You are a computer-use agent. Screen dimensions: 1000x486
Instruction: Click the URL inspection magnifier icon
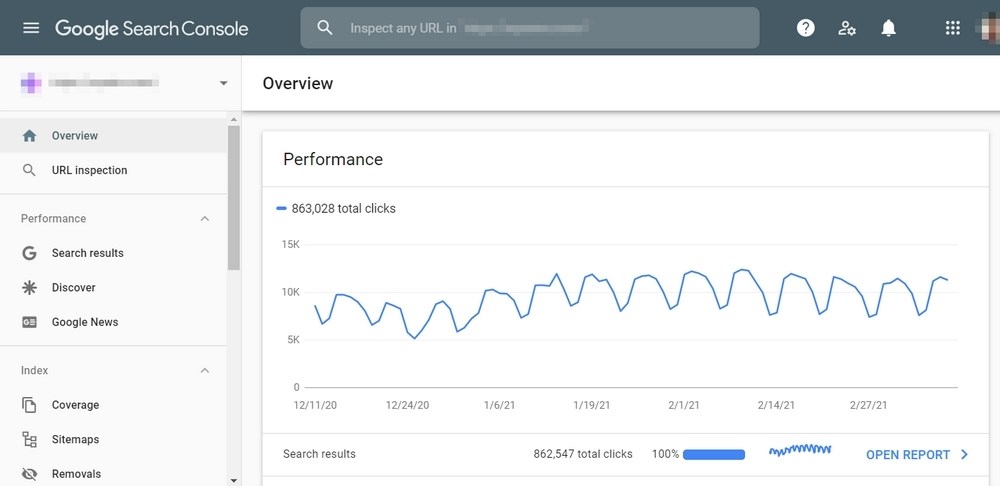[x=29, y=170]
